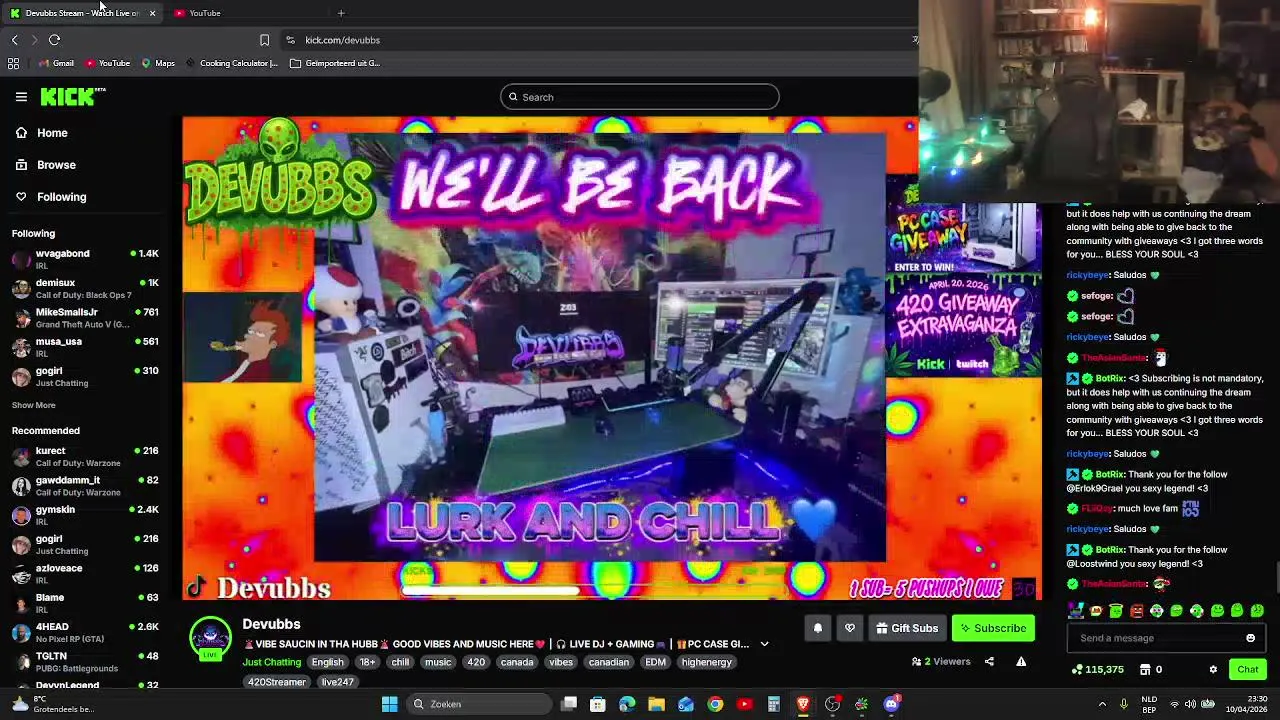Open demisux channel in Following list
This screenshot has height=720, width=1280.
85,288
